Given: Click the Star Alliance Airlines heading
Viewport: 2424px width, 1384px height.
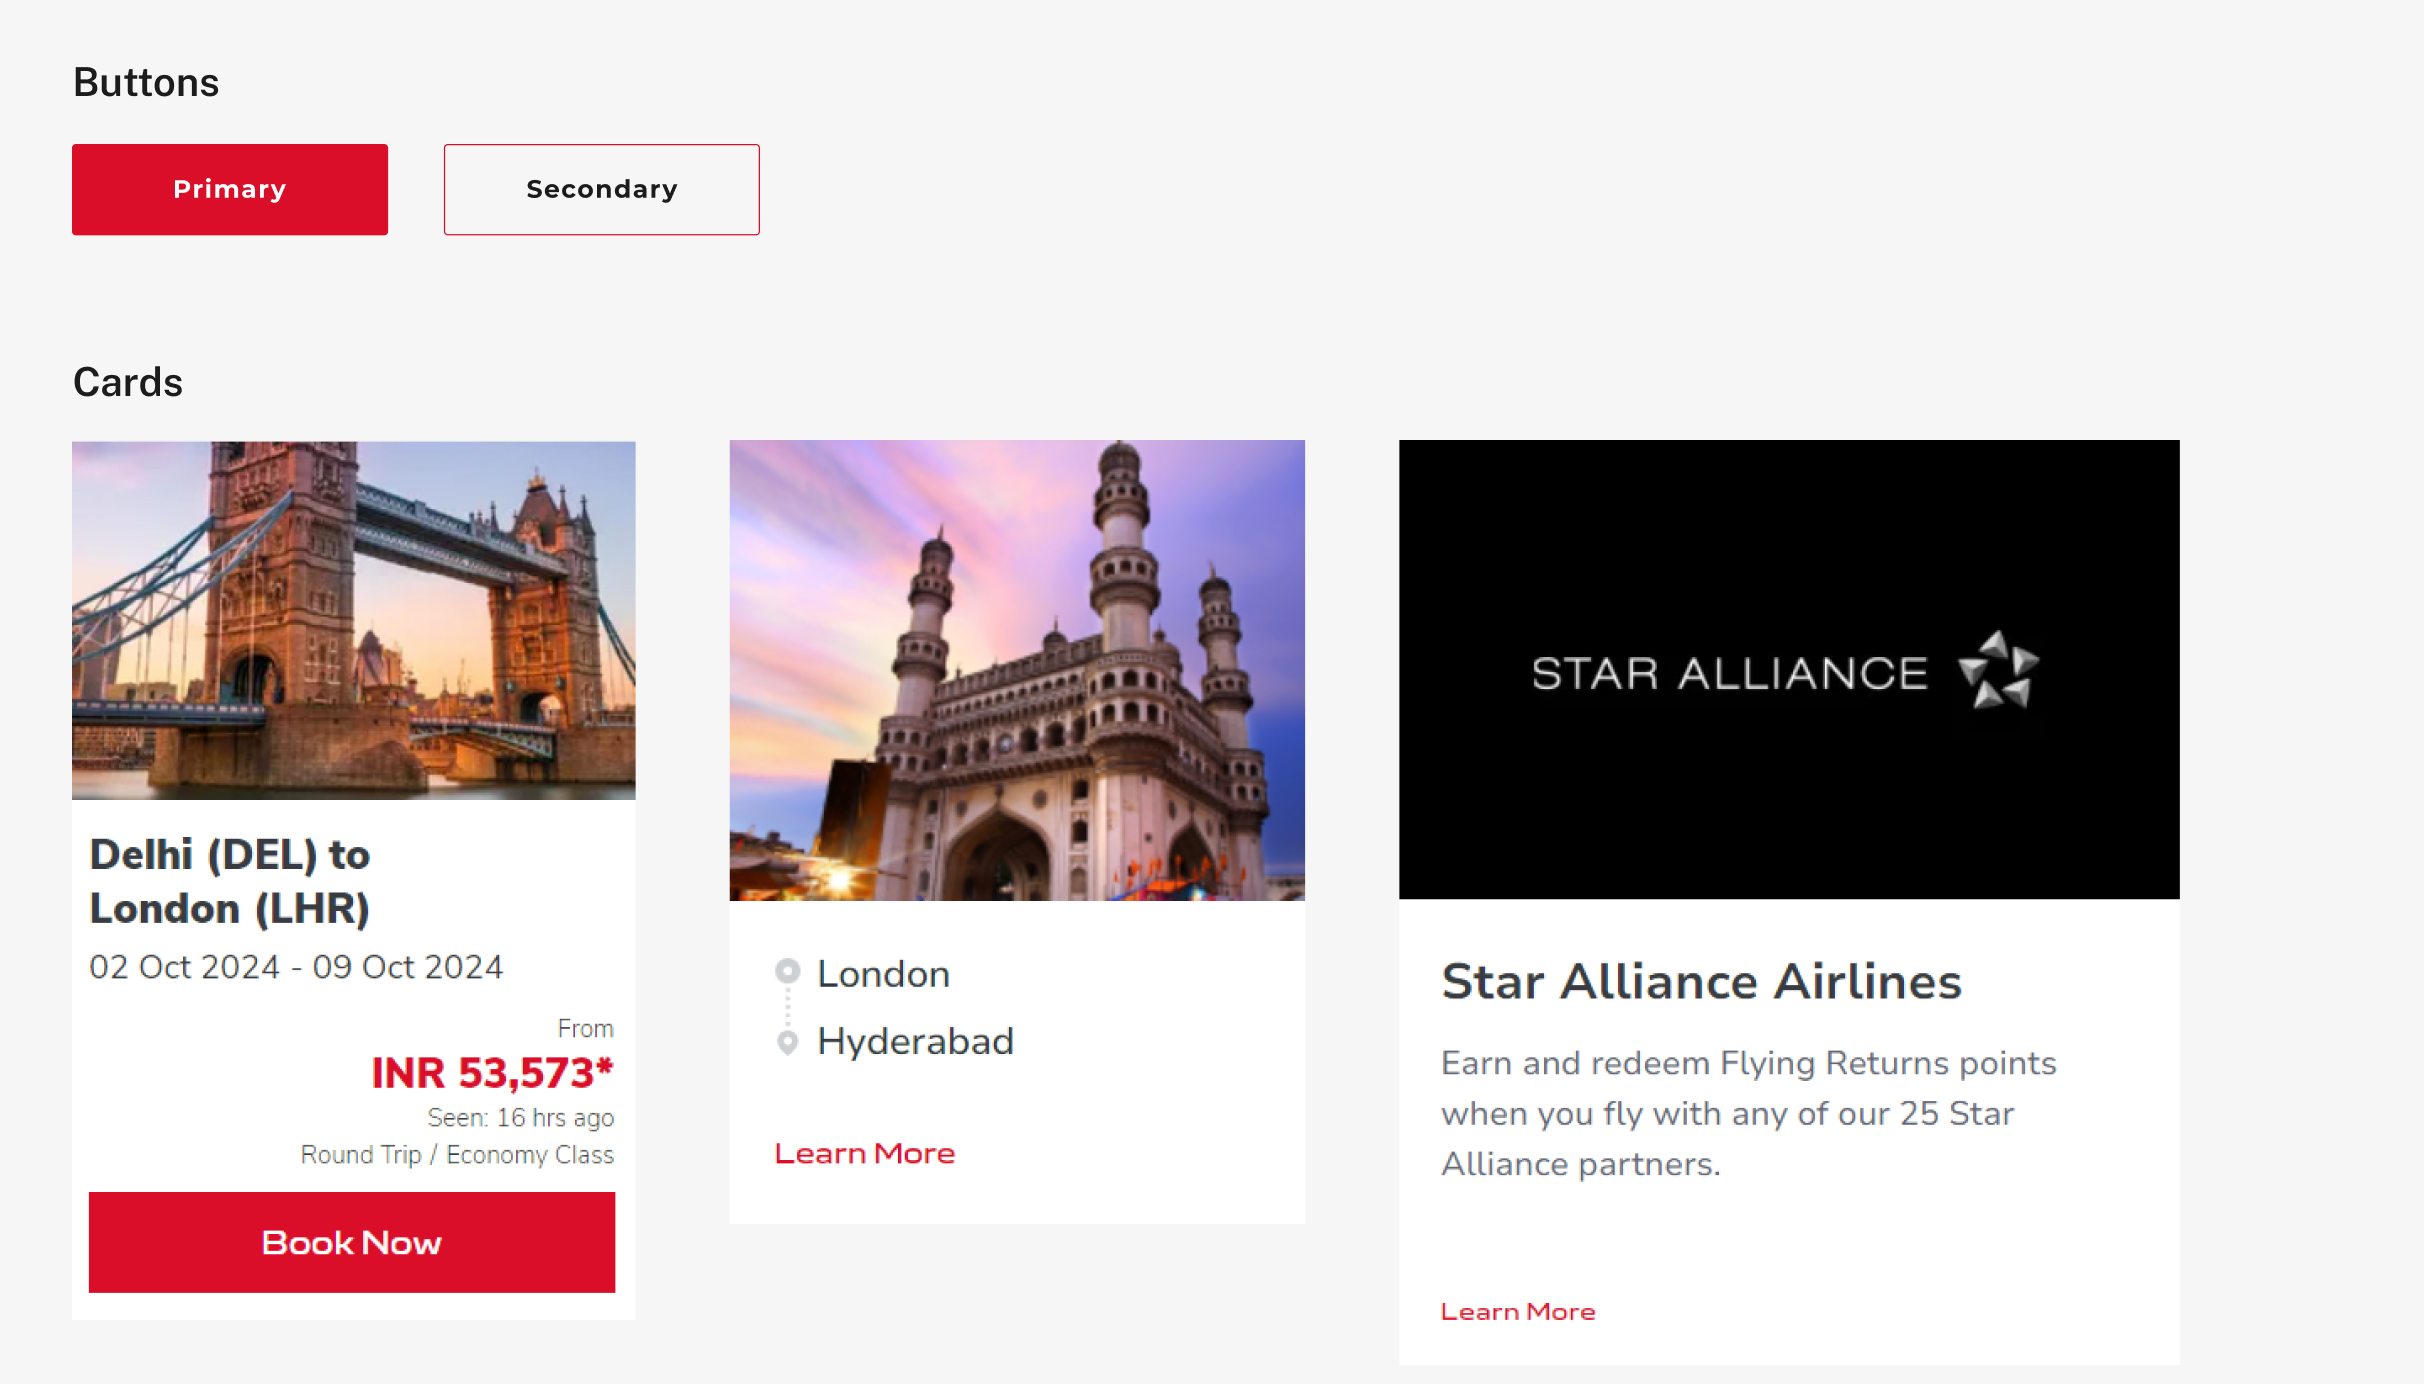Looking at the screenshot, I should pos(1701,981).
